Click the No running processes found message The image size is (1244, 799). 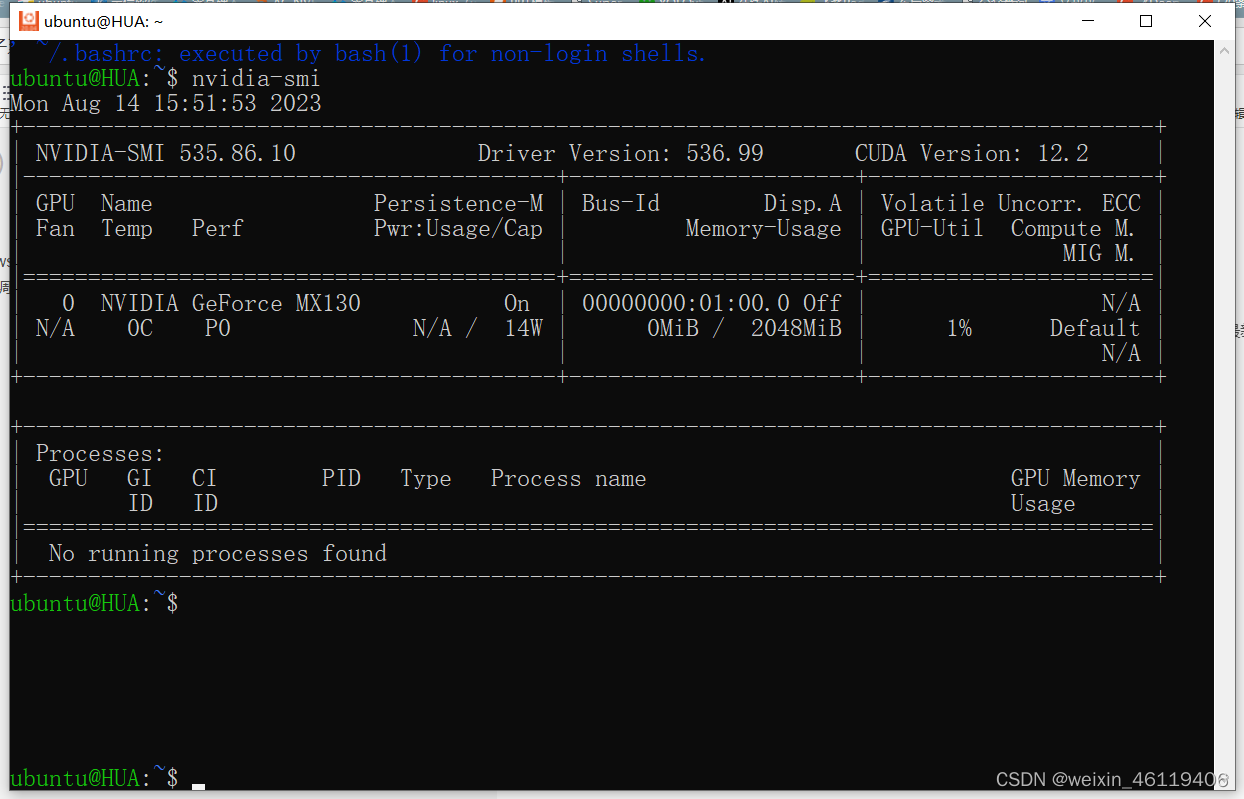(219, 553)
